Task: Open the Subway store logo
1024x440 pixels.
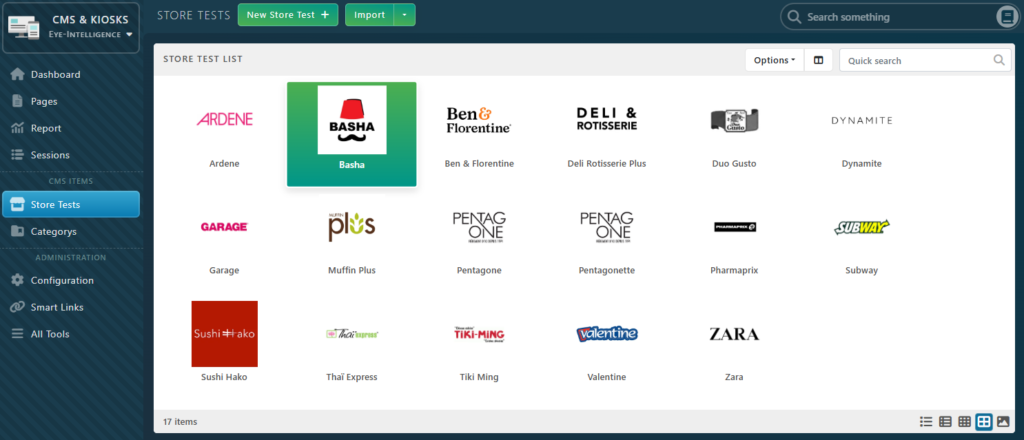Action: 862,227
